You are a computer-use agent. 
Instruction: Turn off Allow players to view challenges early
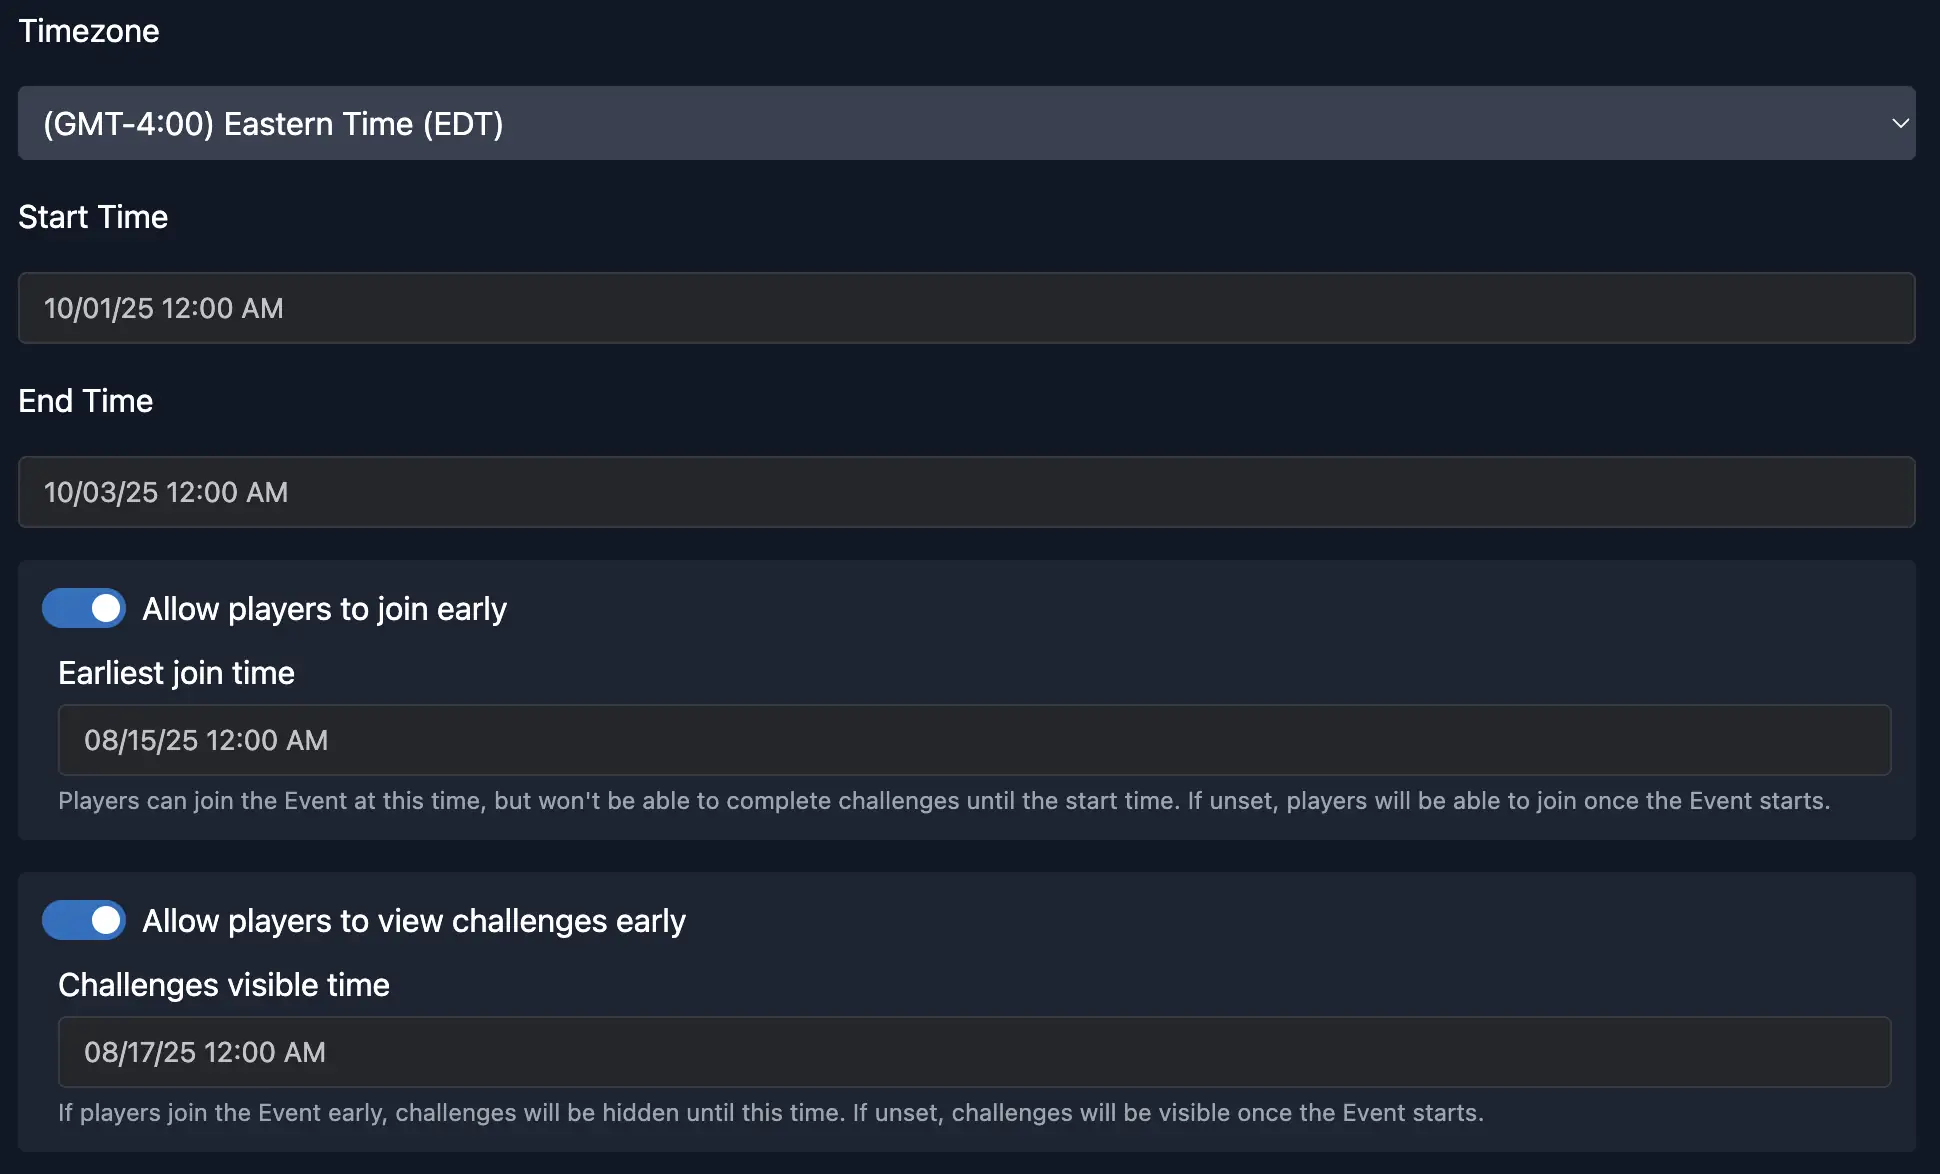(83, 920)
